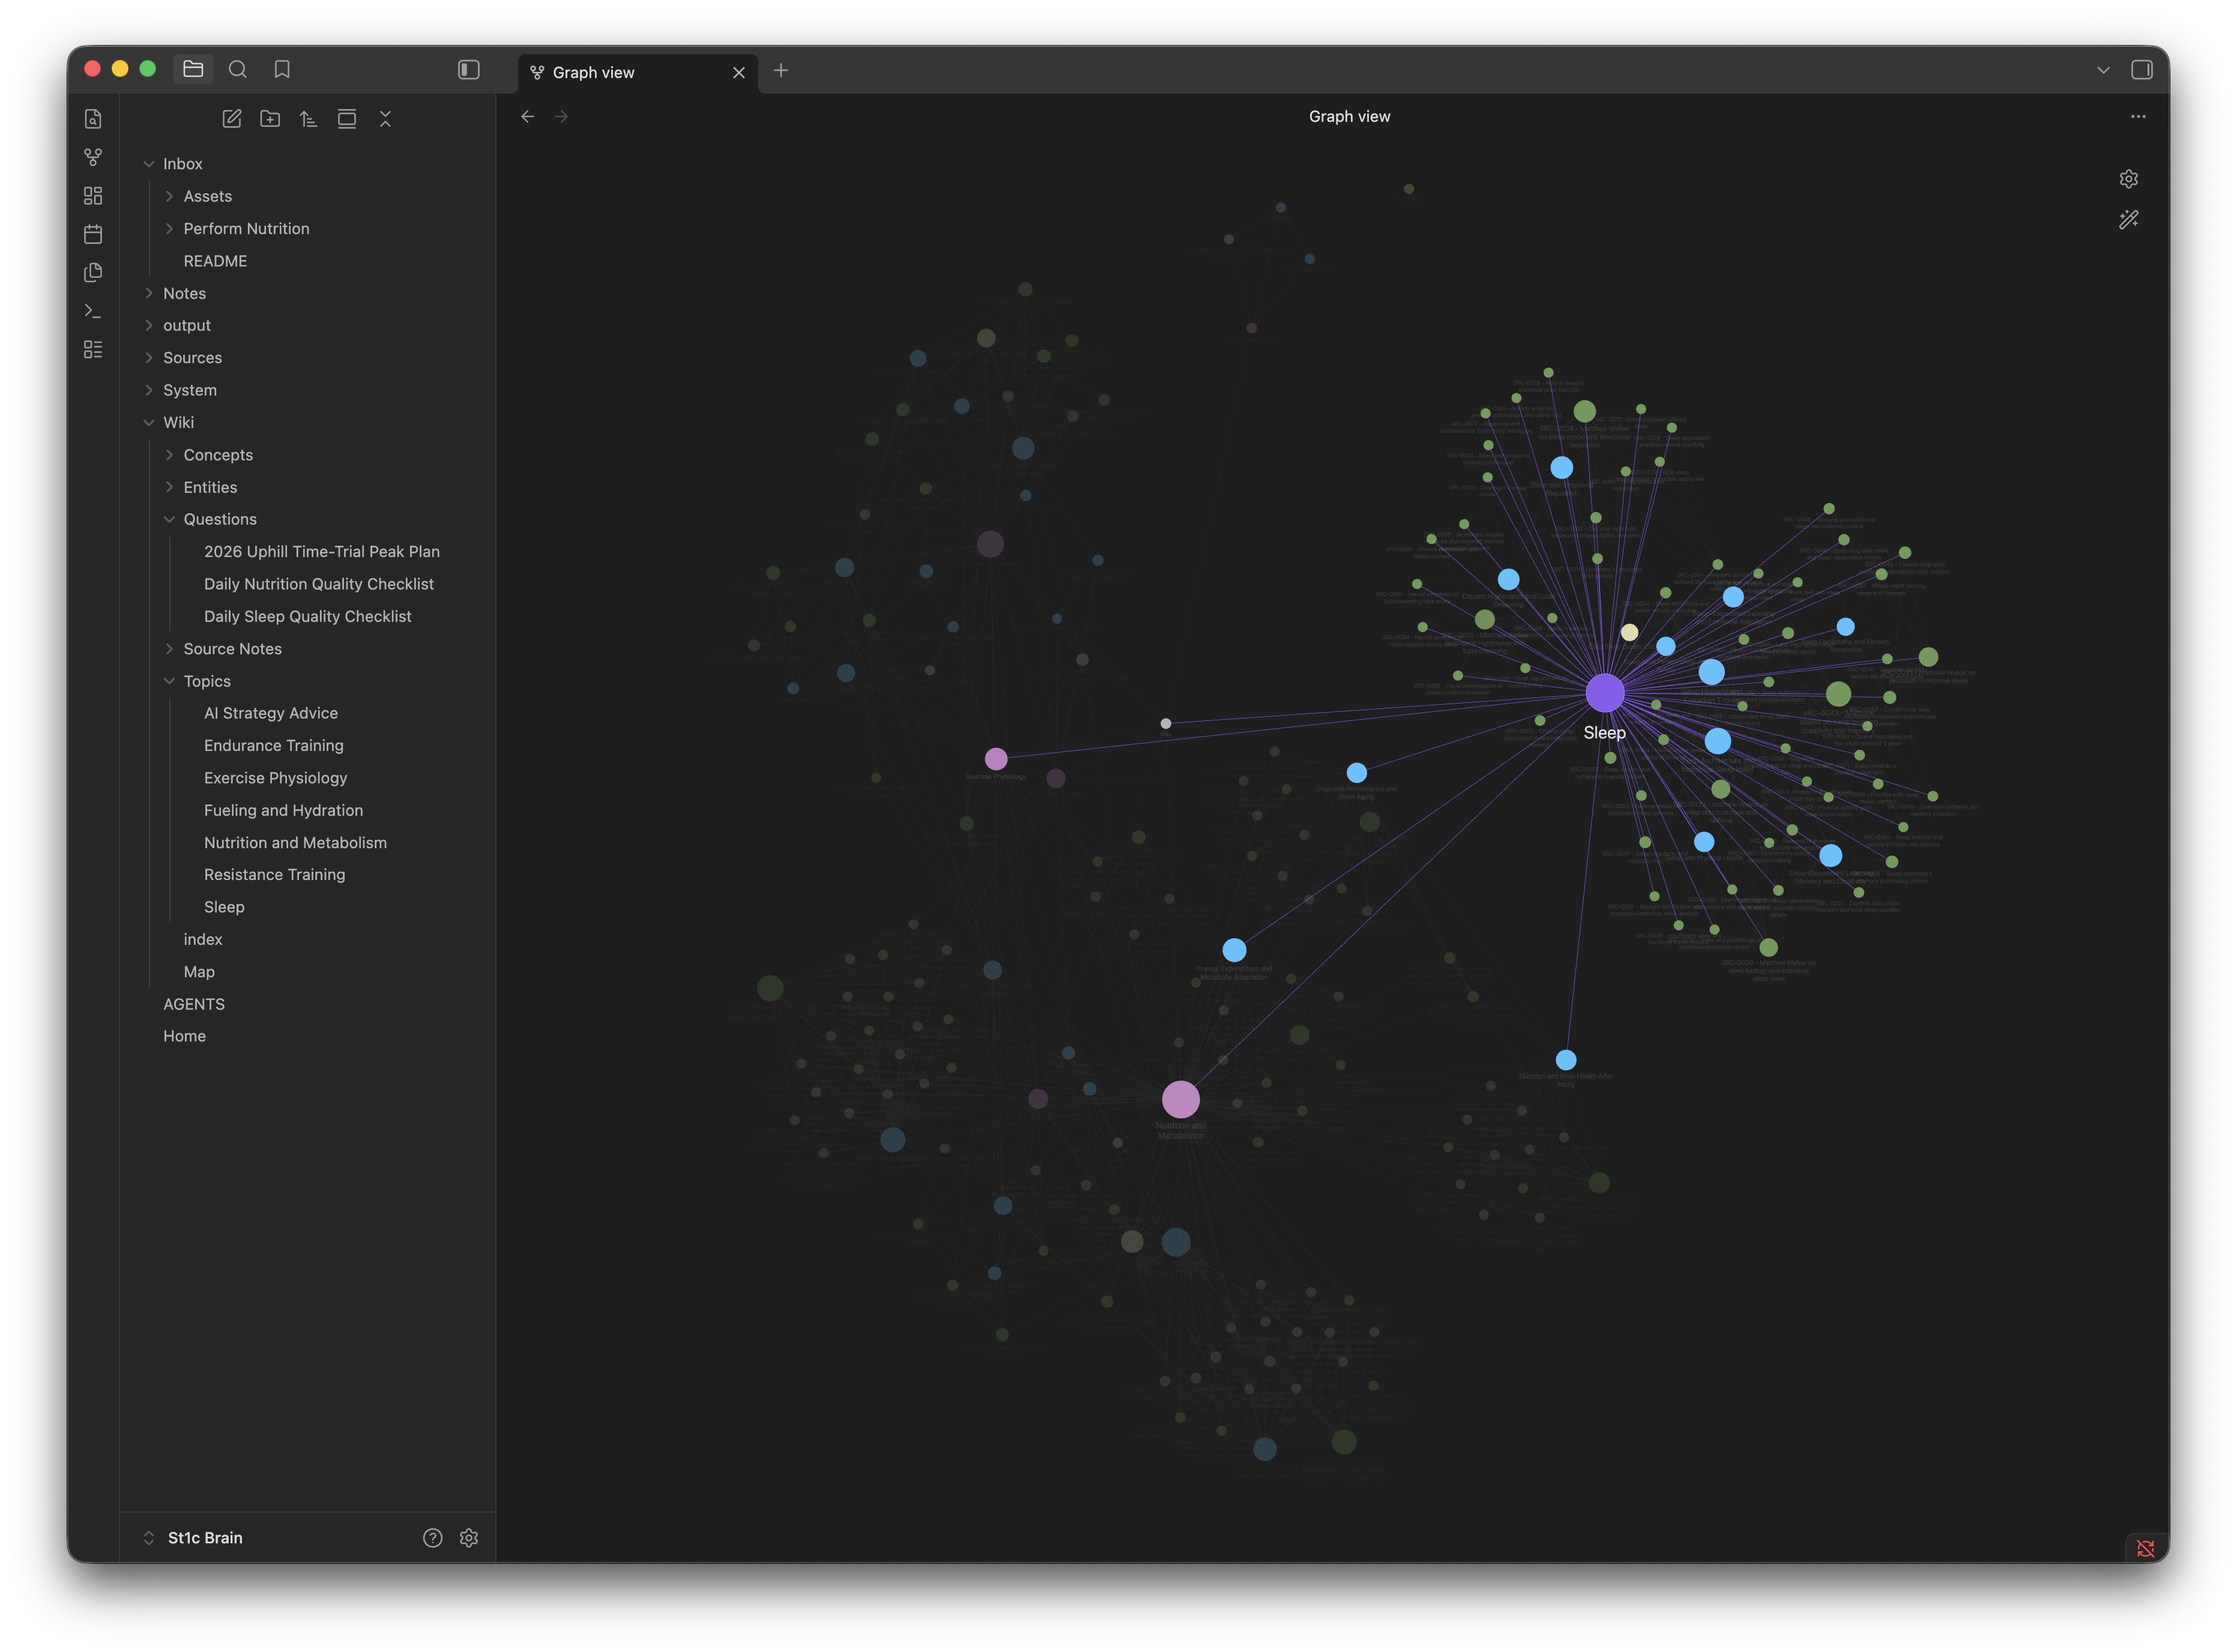Image resolution: width=2237 pixels, height=1652 pixels.
Task: Show the file explorer folder icon
Action: (x=193, y=69)
